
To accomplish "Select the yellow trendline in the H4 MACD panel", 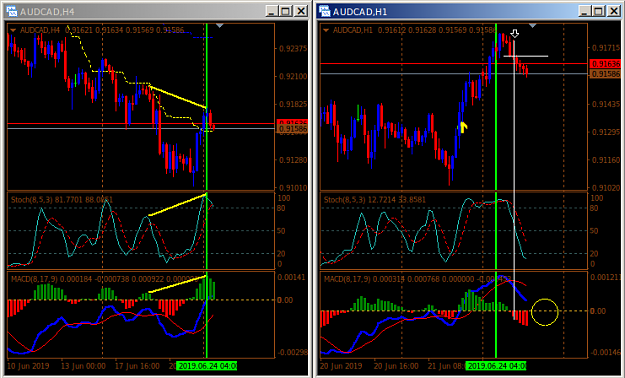I will (178, 284).
